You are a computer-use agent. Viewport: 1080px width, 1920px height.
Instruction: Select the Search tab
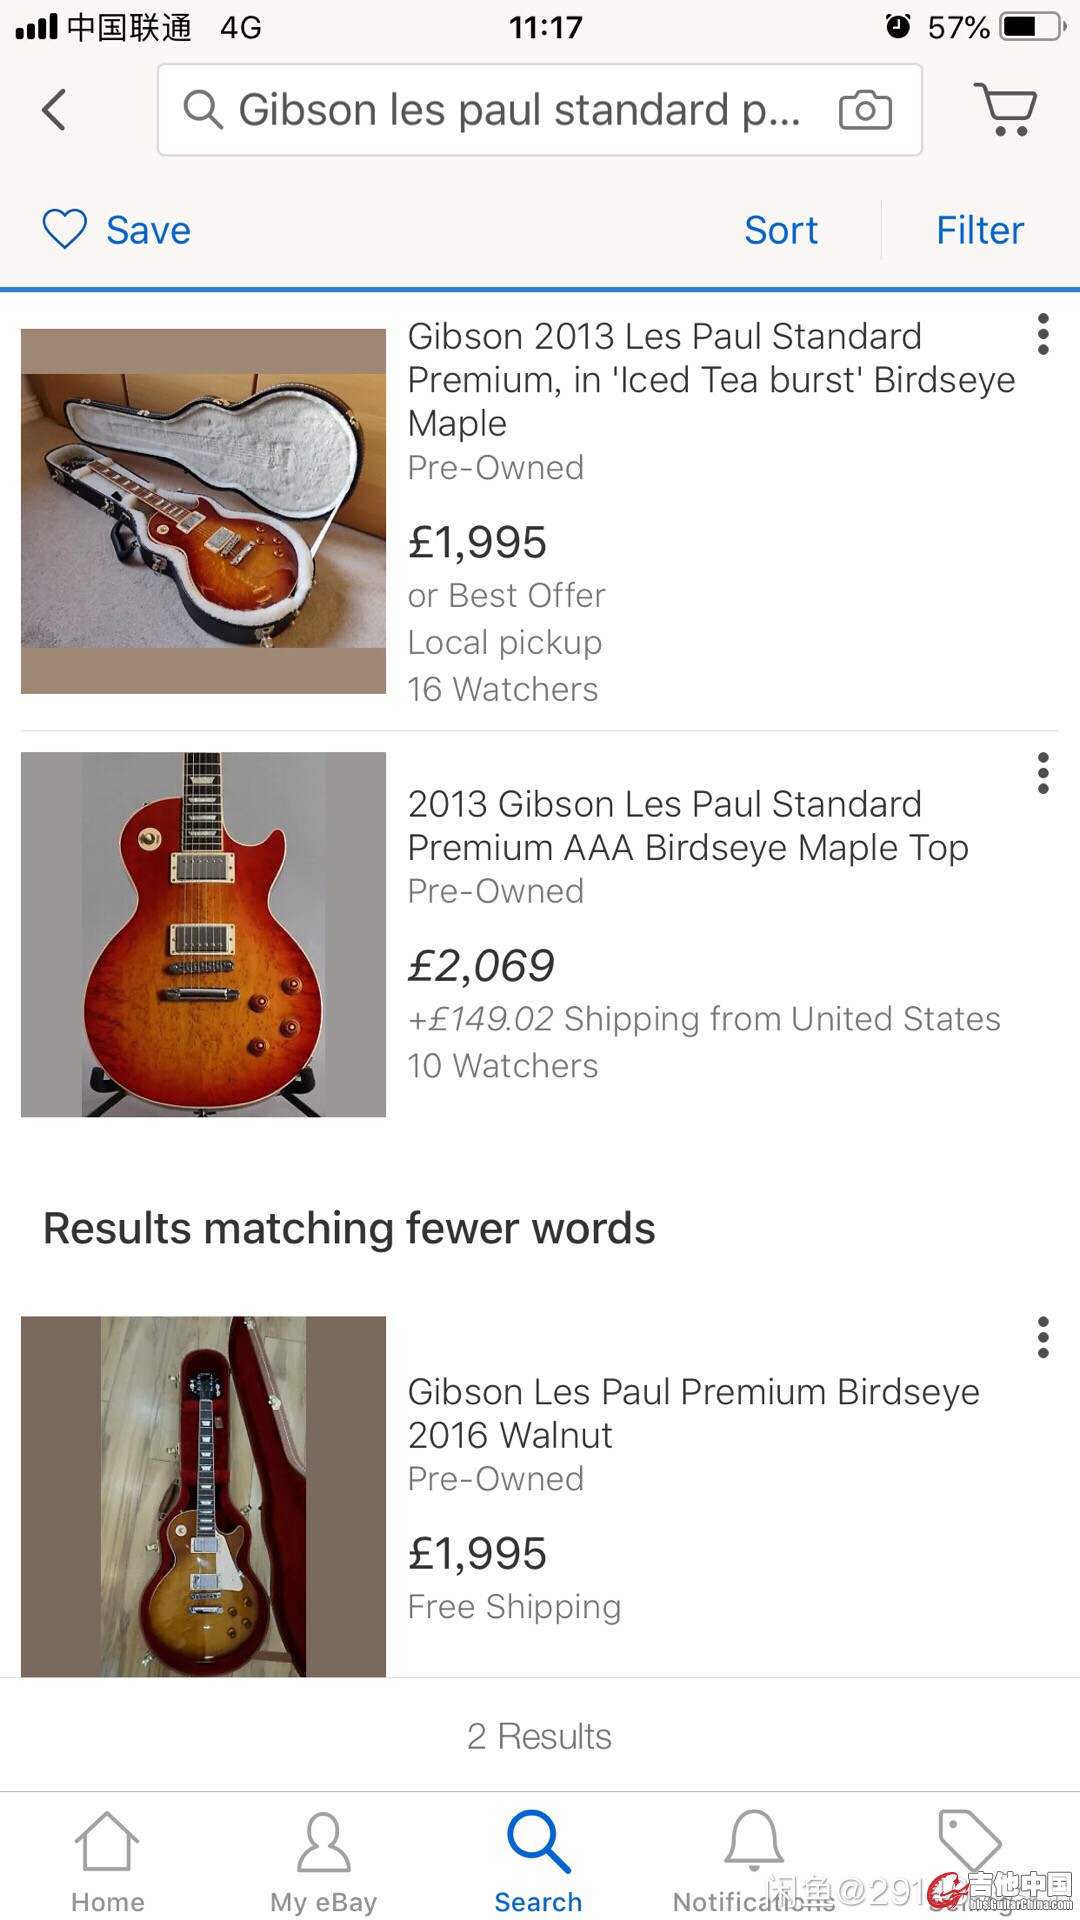point(538,1861)
